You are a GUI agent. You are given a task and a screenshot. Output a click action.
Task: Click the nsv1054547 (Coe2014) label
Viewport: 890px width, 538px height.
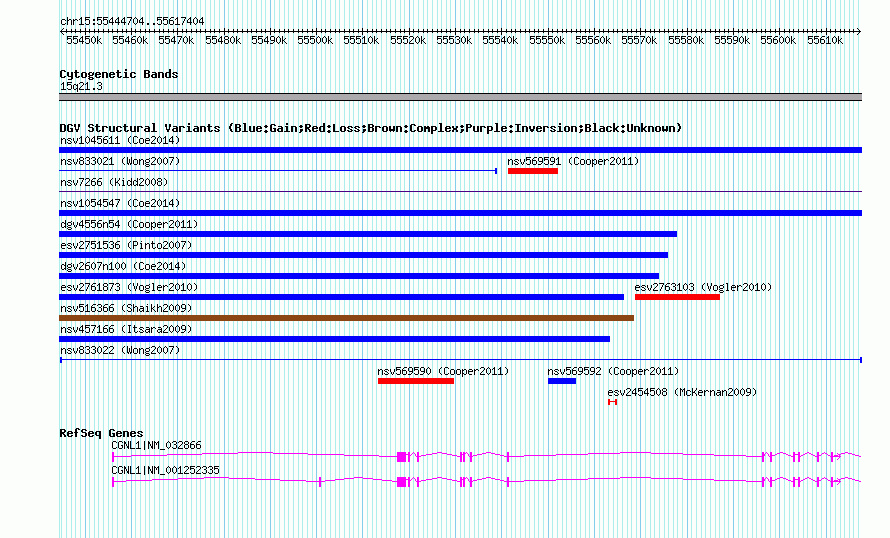120,203
